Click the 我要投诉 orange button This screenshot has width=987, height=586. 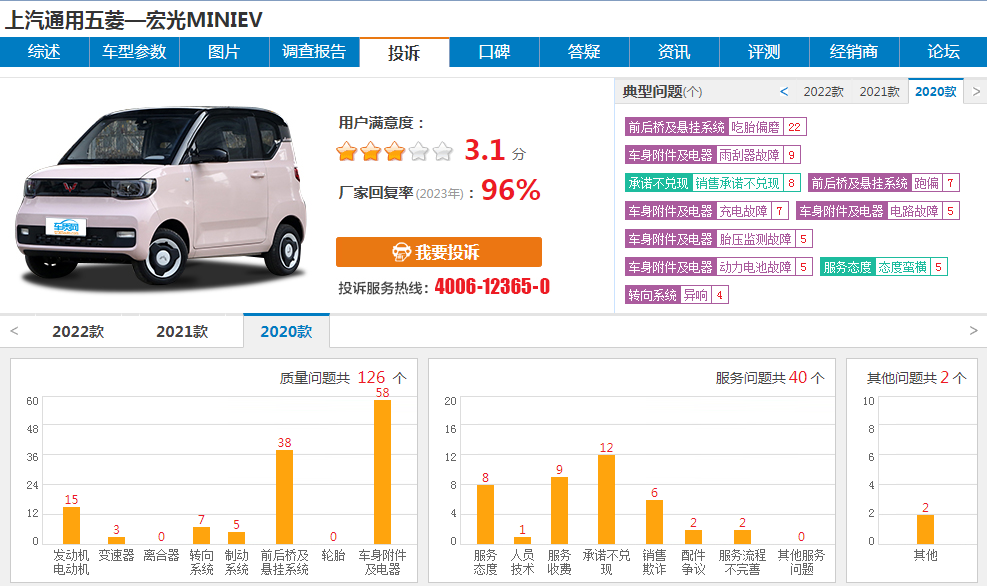pyautogui.click(x=438, y=252)
